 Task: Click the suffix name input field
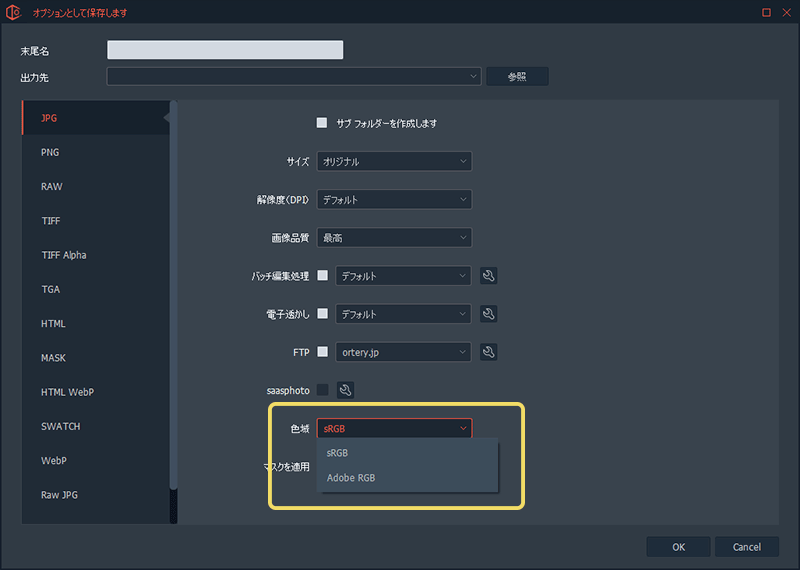[225, 50]
